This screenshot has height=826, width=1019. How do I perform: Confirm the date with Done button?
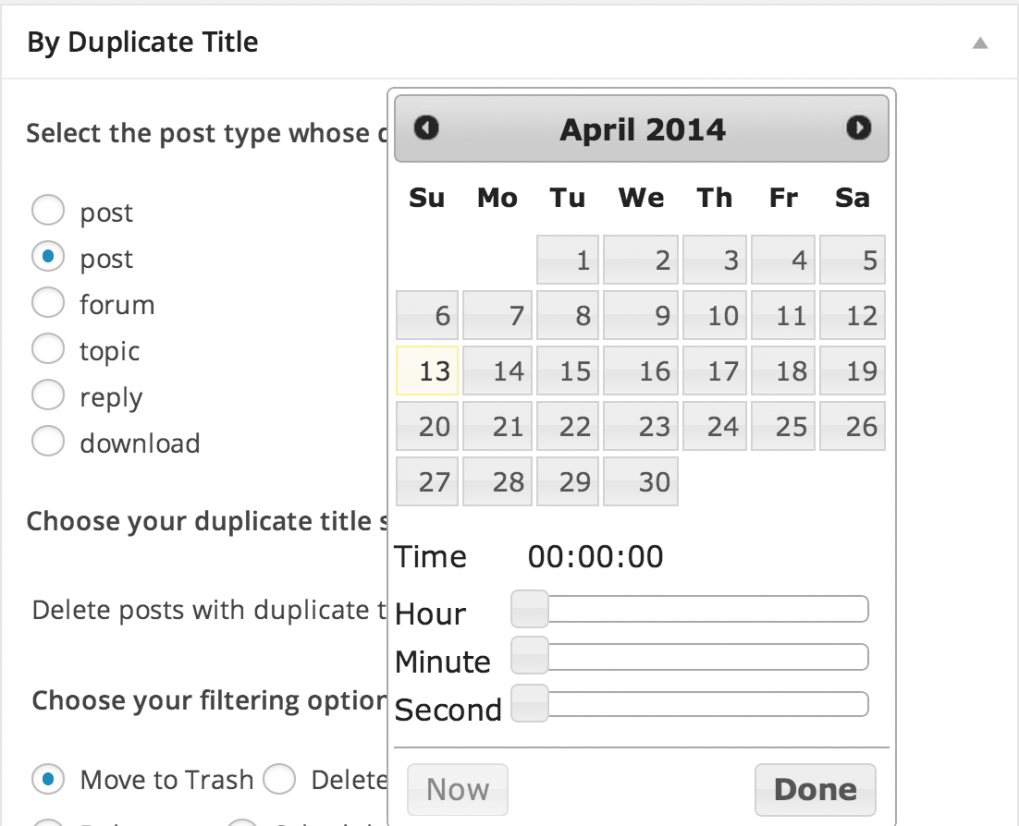814,789
